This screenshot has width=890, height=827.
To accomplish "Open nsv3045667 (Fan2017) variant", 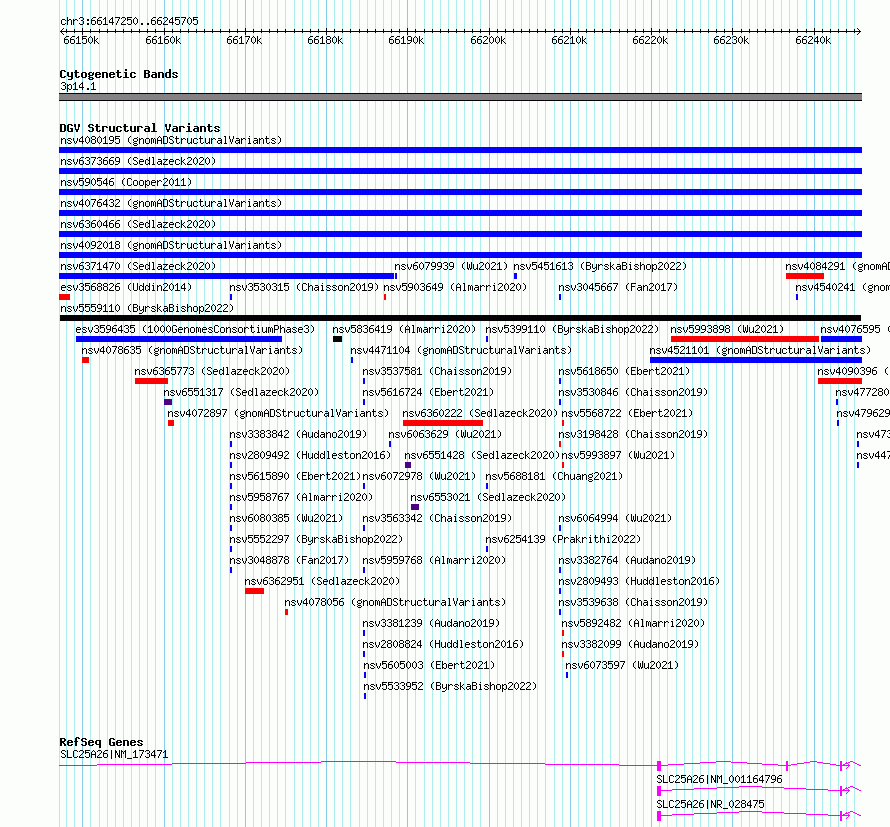I will [x=618, y=287].
